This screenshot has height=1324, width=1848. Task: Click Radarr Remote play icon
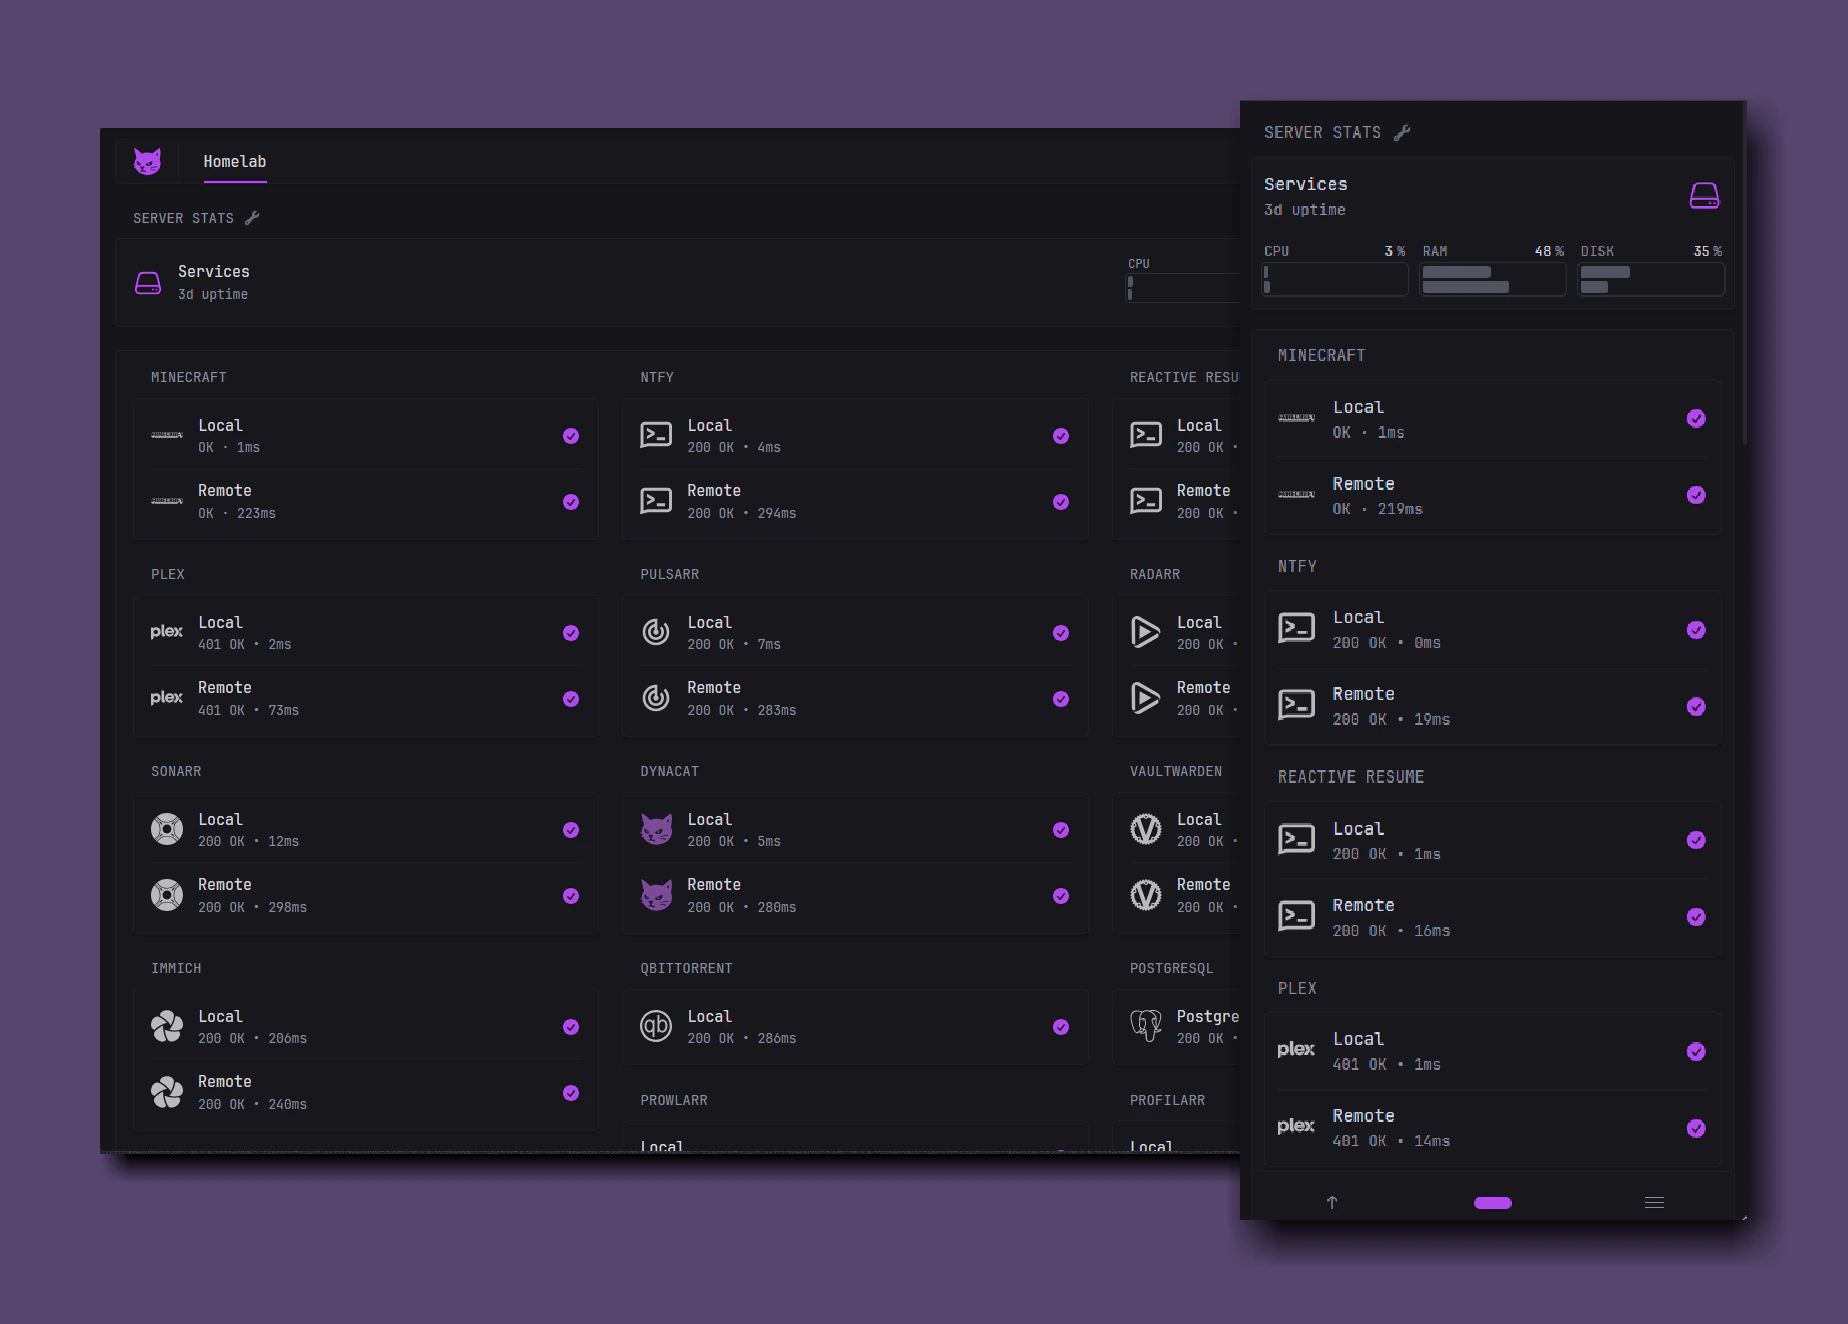[x=1146, y=698]
